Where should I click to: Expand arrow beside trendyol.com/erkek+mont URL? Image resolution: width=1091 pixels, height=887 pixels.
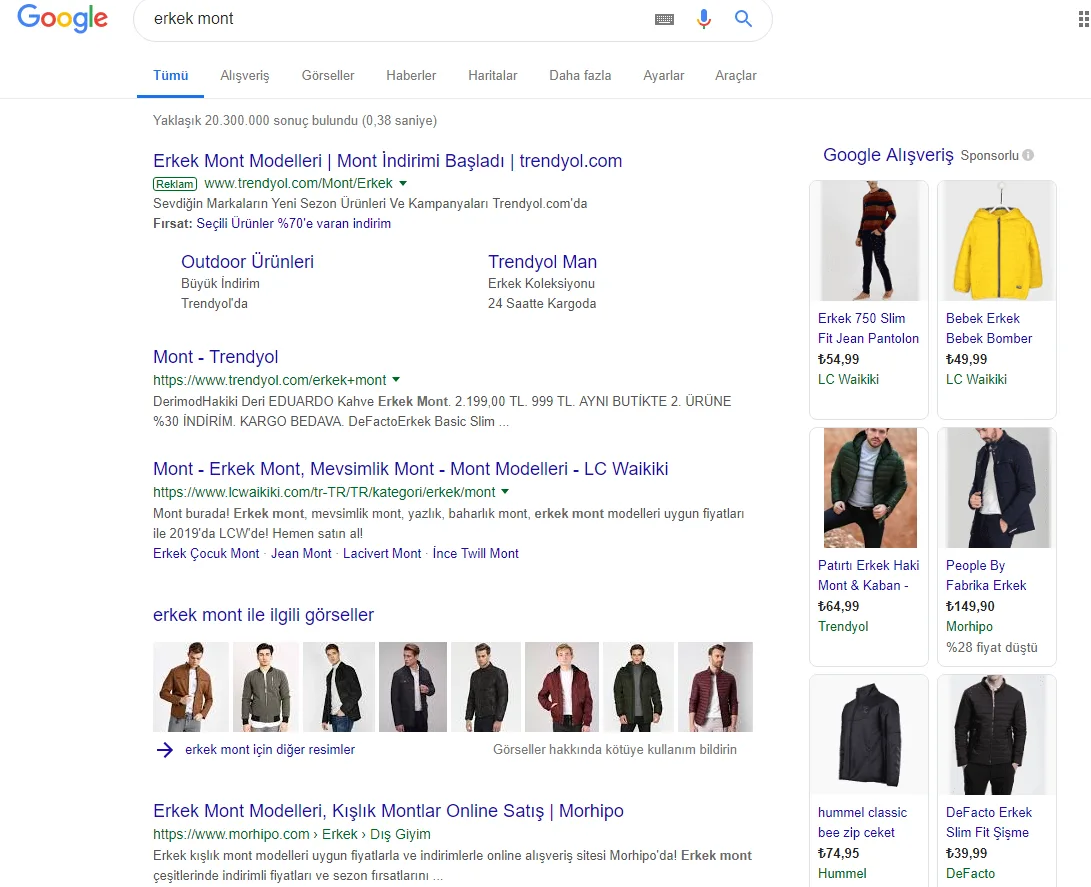coord(396,380)
